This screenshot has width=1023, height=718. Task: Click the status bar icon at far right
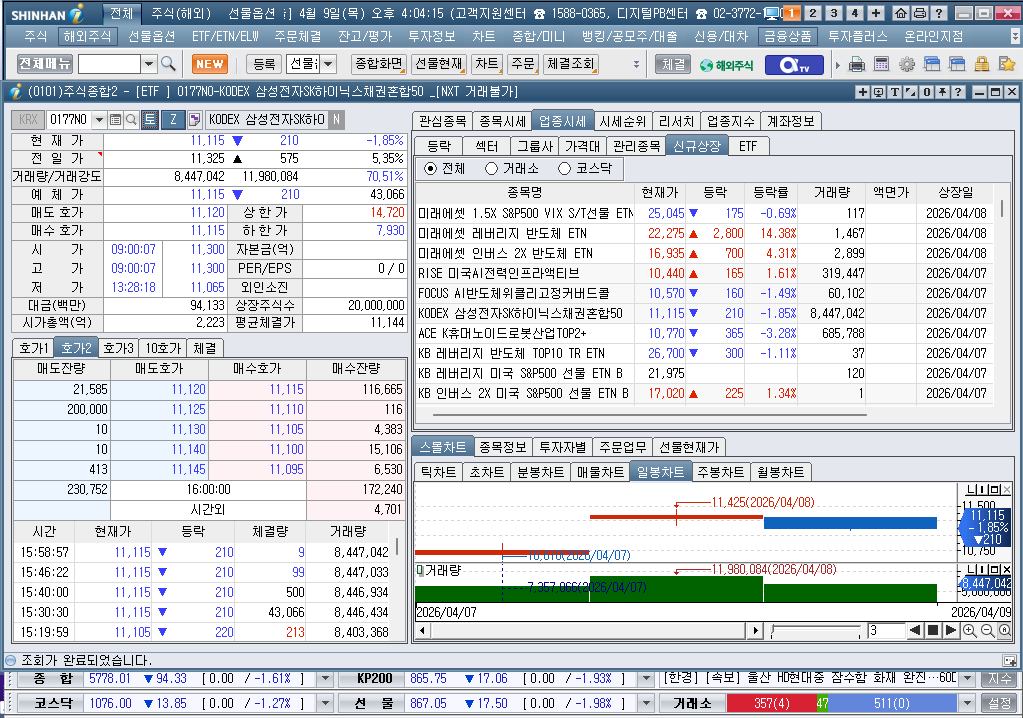1009,661
